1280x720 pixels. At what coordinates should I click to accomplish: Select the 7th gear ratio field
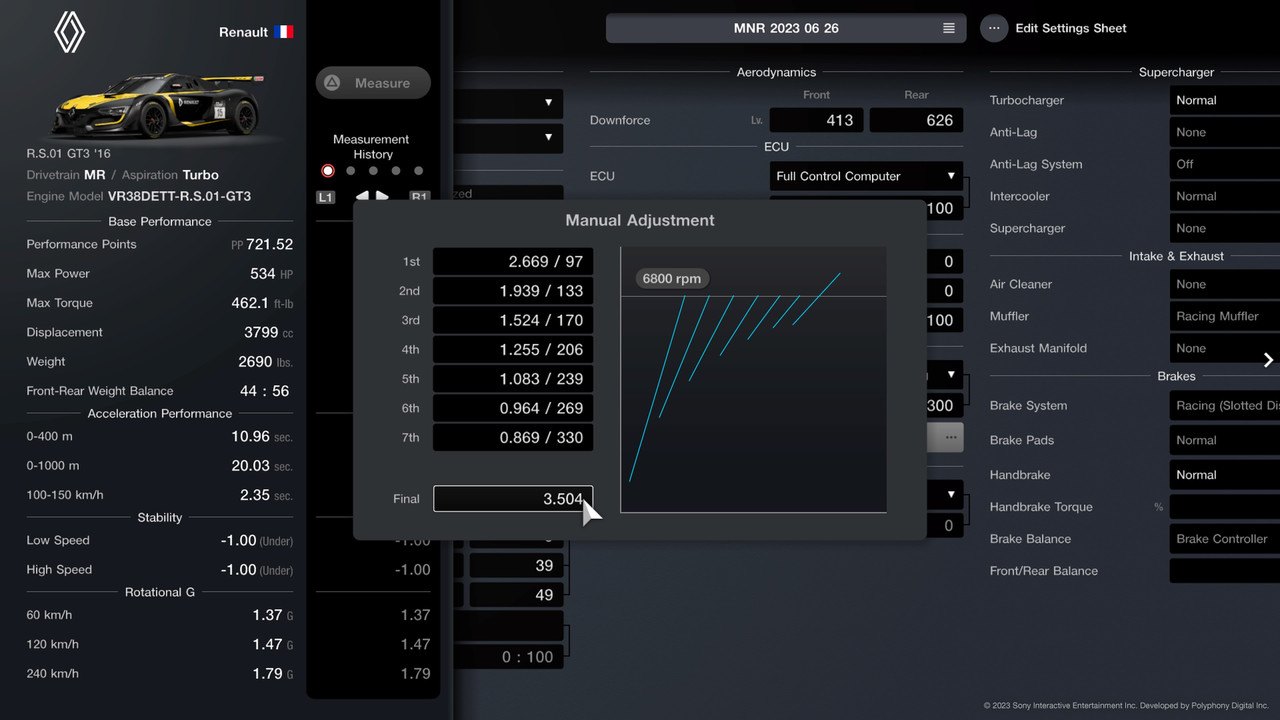[513, 437]
